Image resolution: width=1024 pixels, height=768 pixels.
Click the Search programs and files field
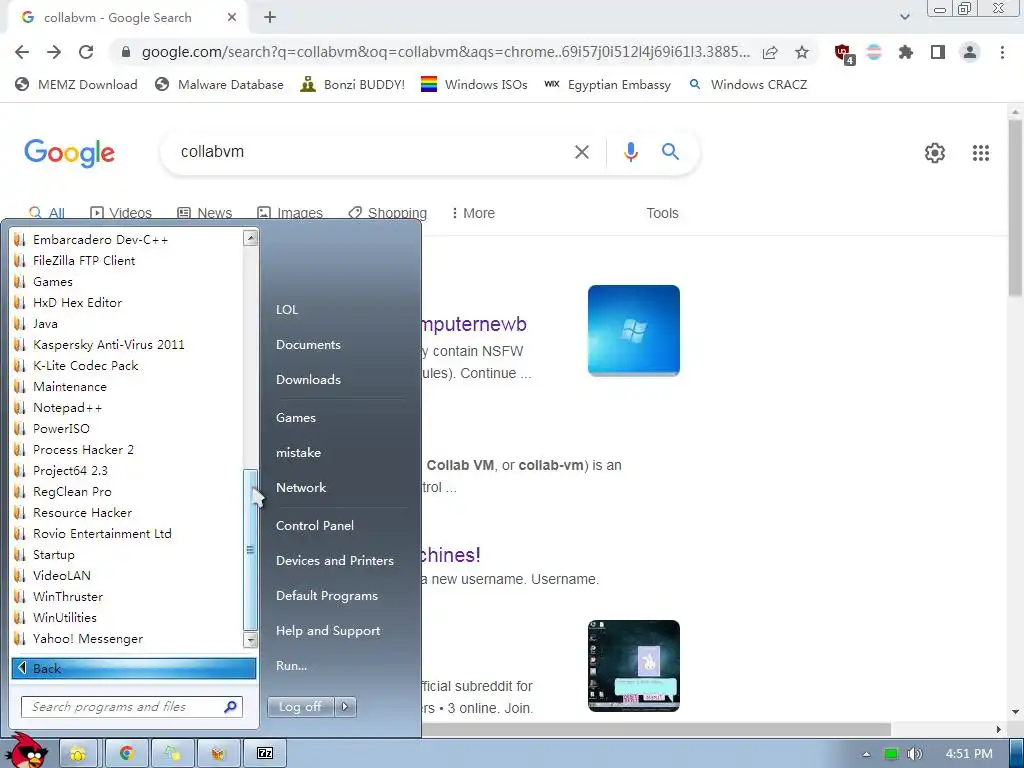(132, 707)
